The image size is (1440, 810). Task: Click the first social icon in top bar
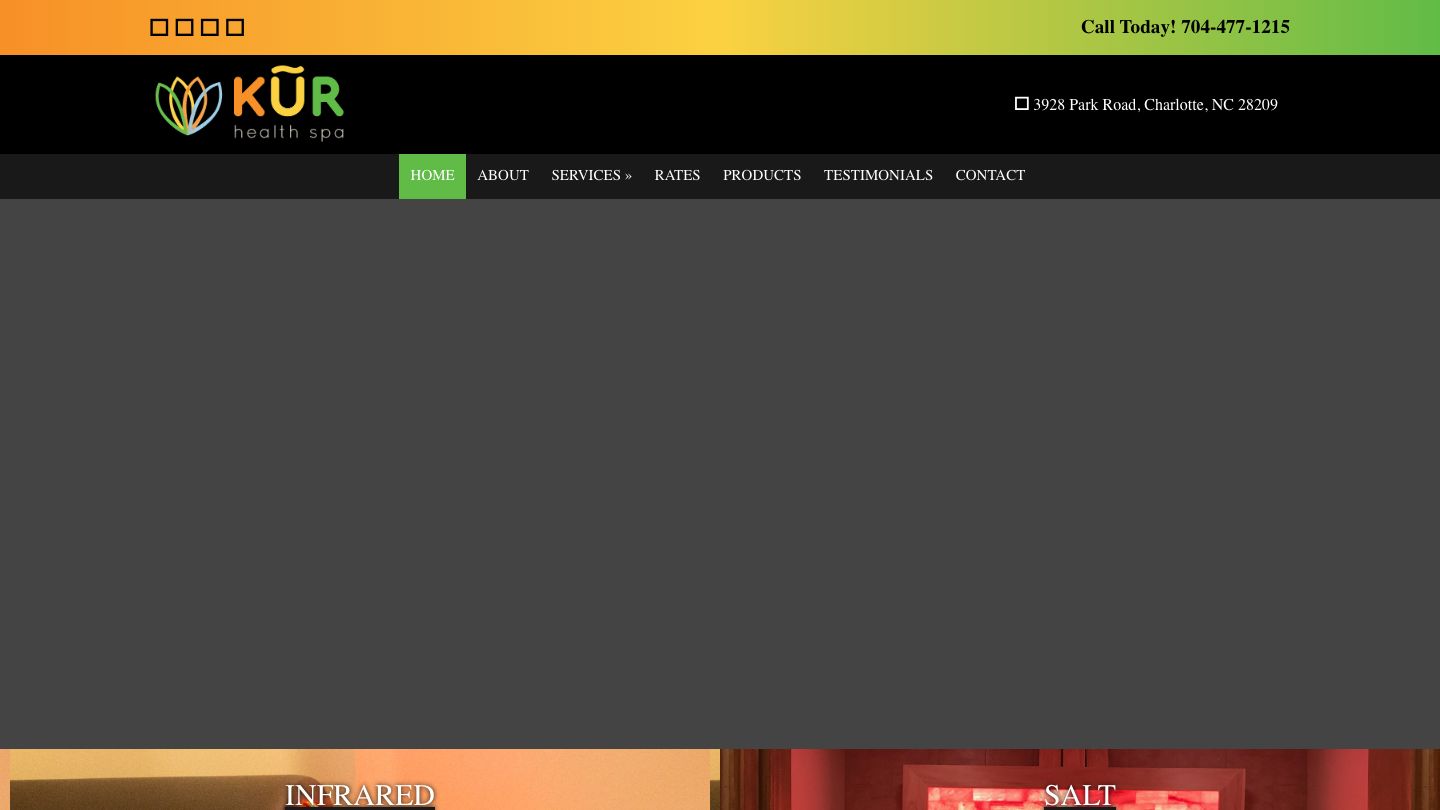[159, 27]
